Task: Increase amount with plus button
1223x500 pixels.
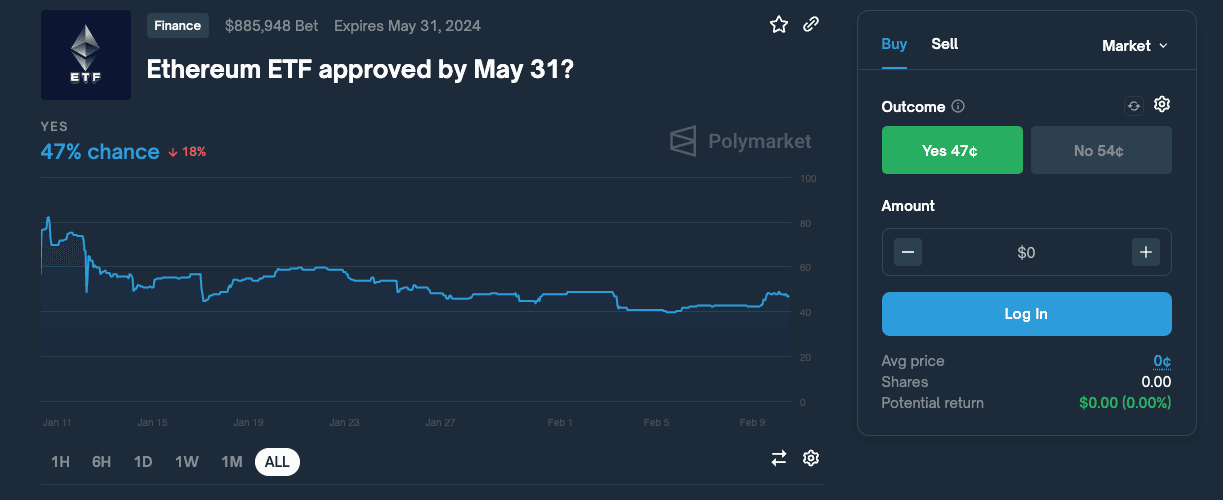Action: tap(1146, 252)
